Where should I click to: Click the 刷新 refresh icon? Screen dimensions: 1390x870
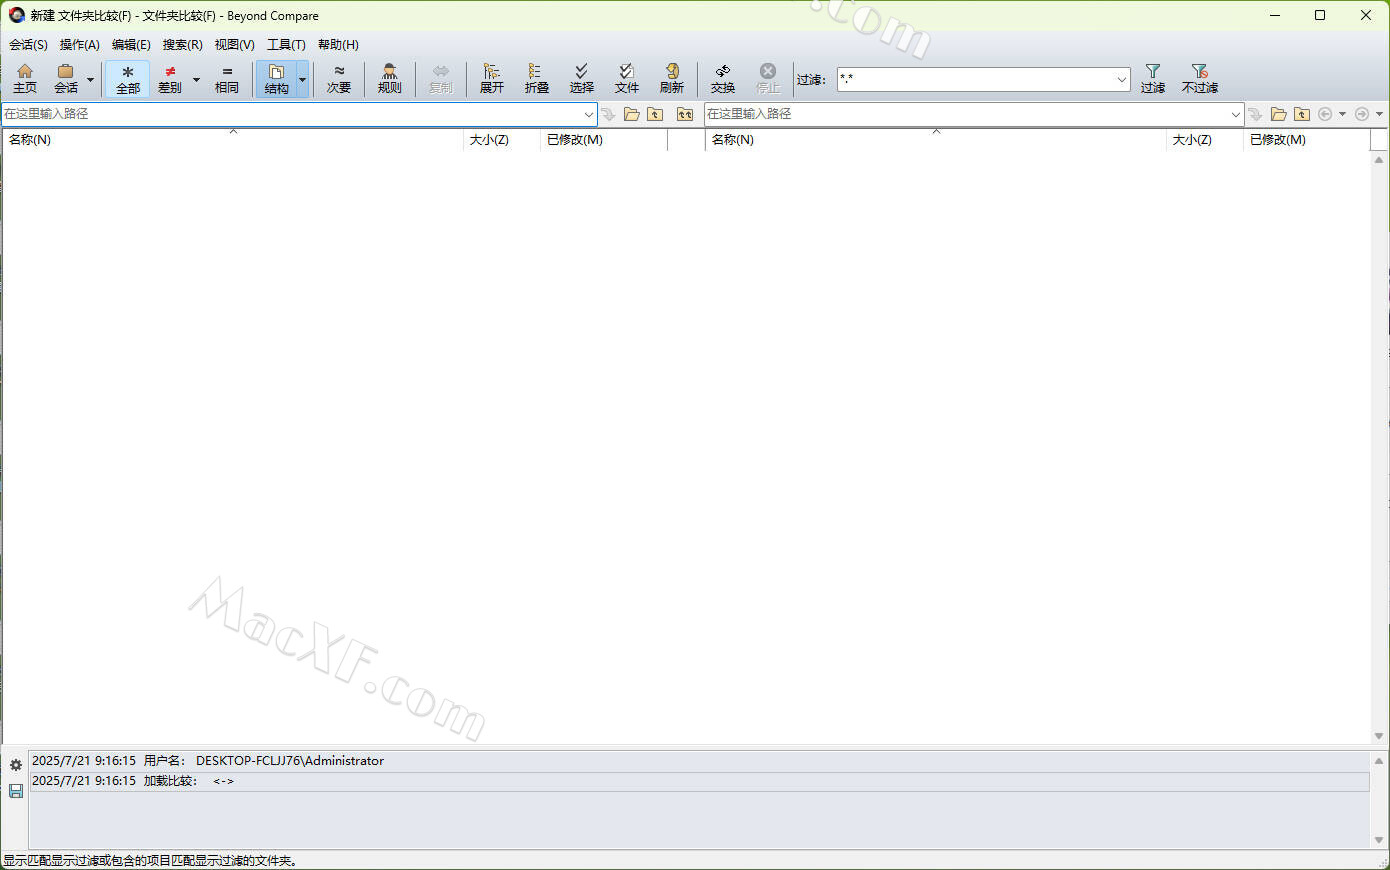click(672, 78)
